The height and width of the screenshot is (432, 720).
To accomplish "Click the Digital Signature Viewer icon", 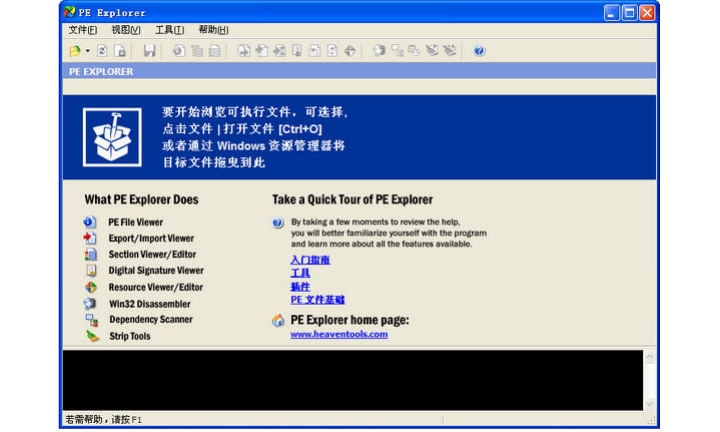I will pos(91,271).
